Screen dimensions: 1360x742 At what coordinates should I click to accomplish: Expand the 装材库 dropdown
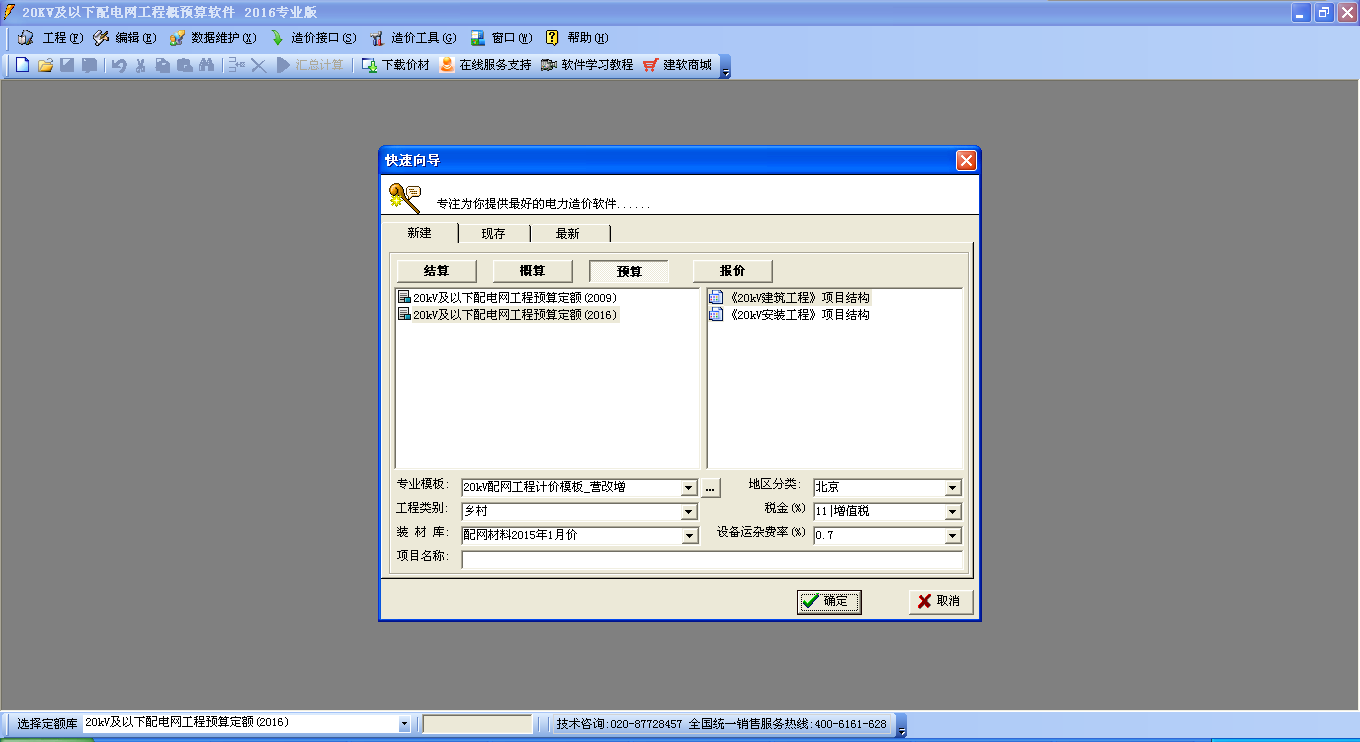(689, 536)
